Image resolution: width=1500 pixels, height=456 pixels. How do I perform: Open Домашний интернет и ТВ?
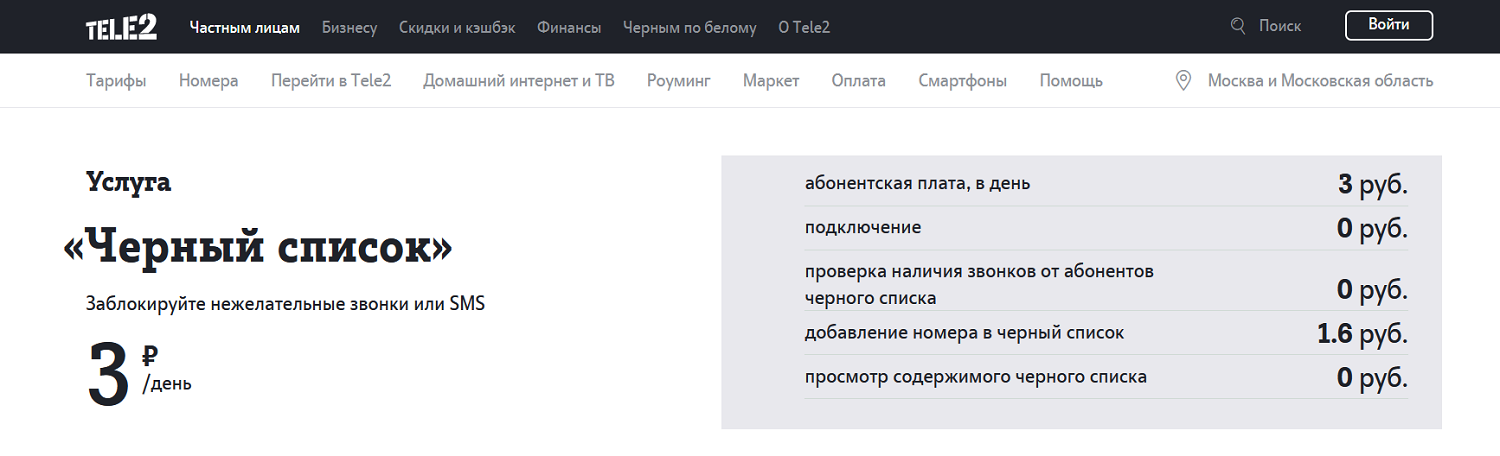coord(519,81)
